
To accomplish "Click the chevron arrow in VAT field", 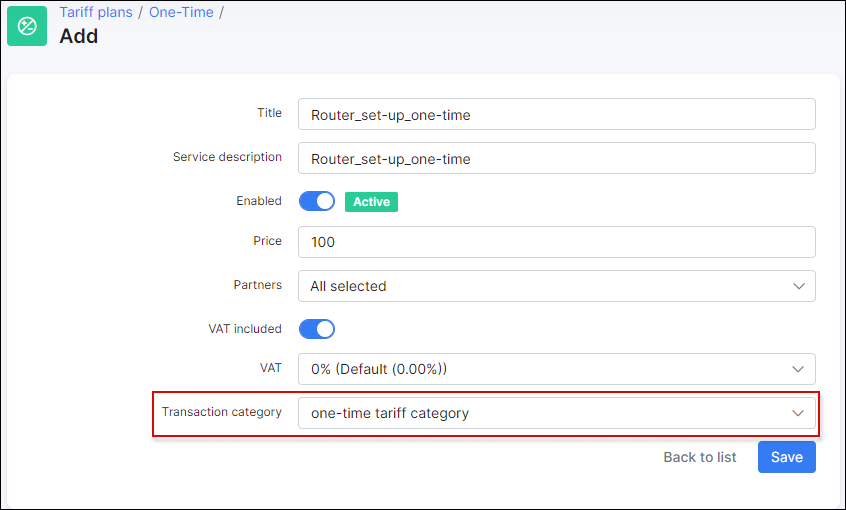I will tap(798, 369).
